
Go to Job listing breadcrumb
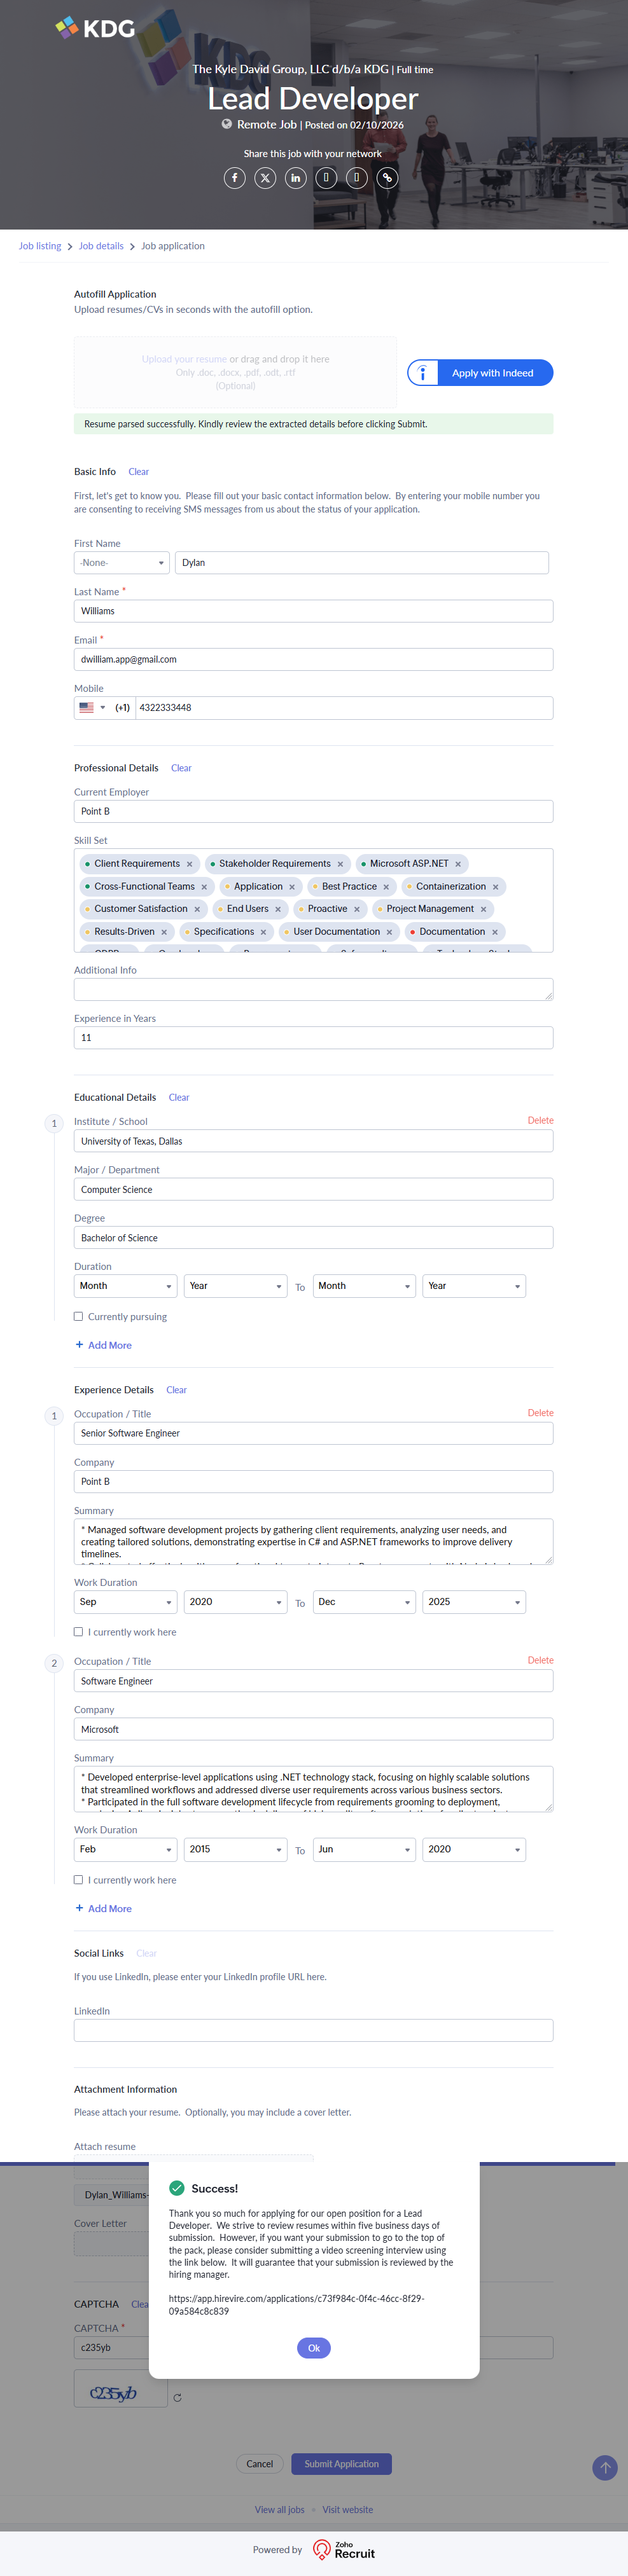click(40, 246)
